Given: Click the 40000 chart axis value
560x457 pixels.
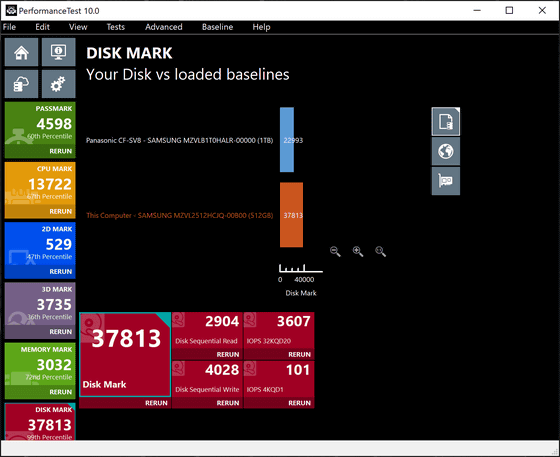Looking at the screenshot, I should pos(304,280).
